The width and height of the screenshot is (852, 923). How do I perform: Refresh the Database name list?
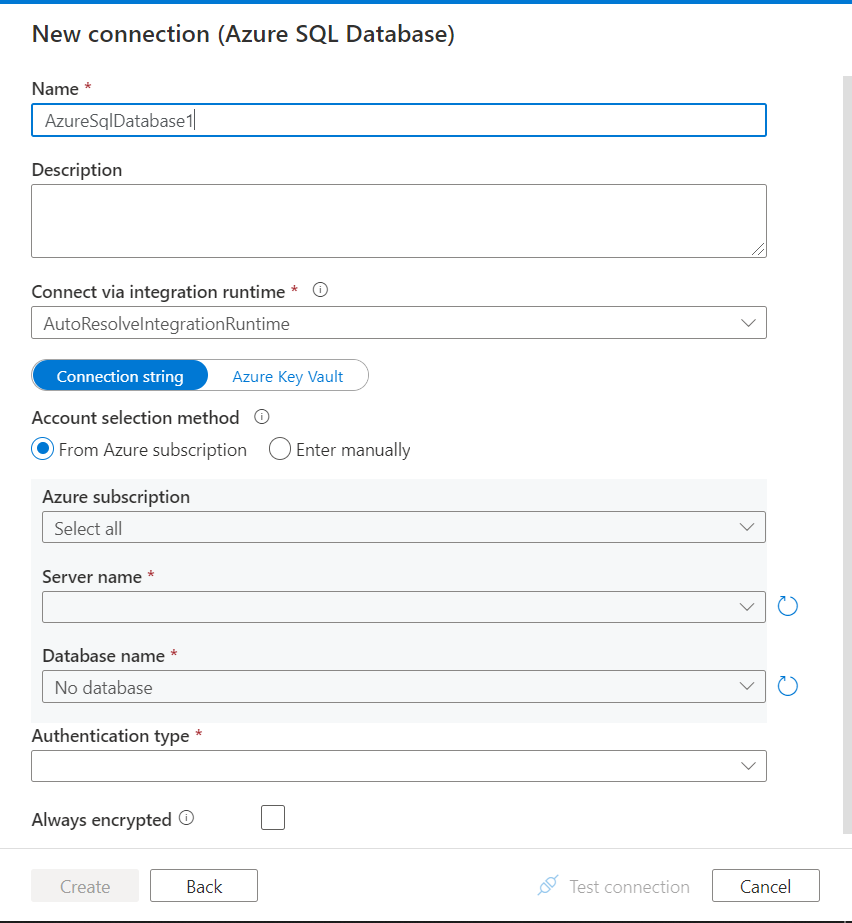click(x=788, y=686)
